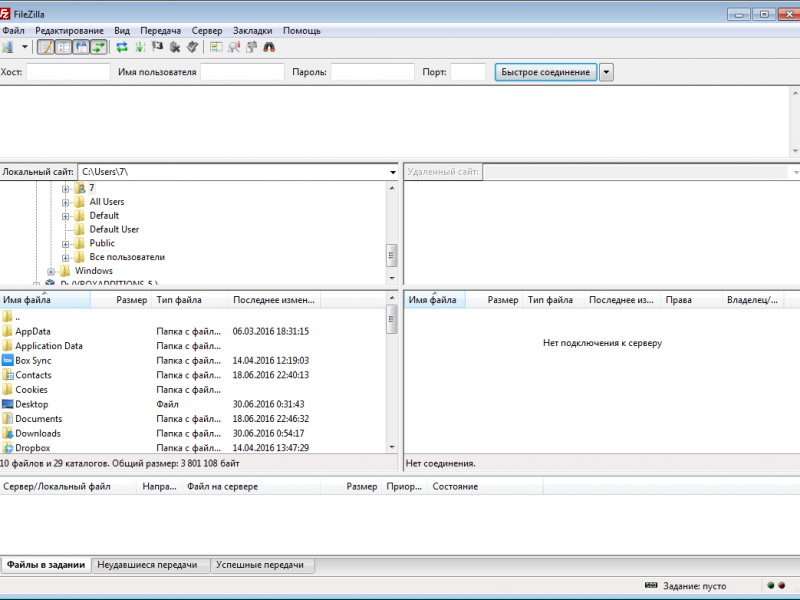Toggle the remote directory tree display
The width and height of the screenshot is (800, 600).
point(82,47)
